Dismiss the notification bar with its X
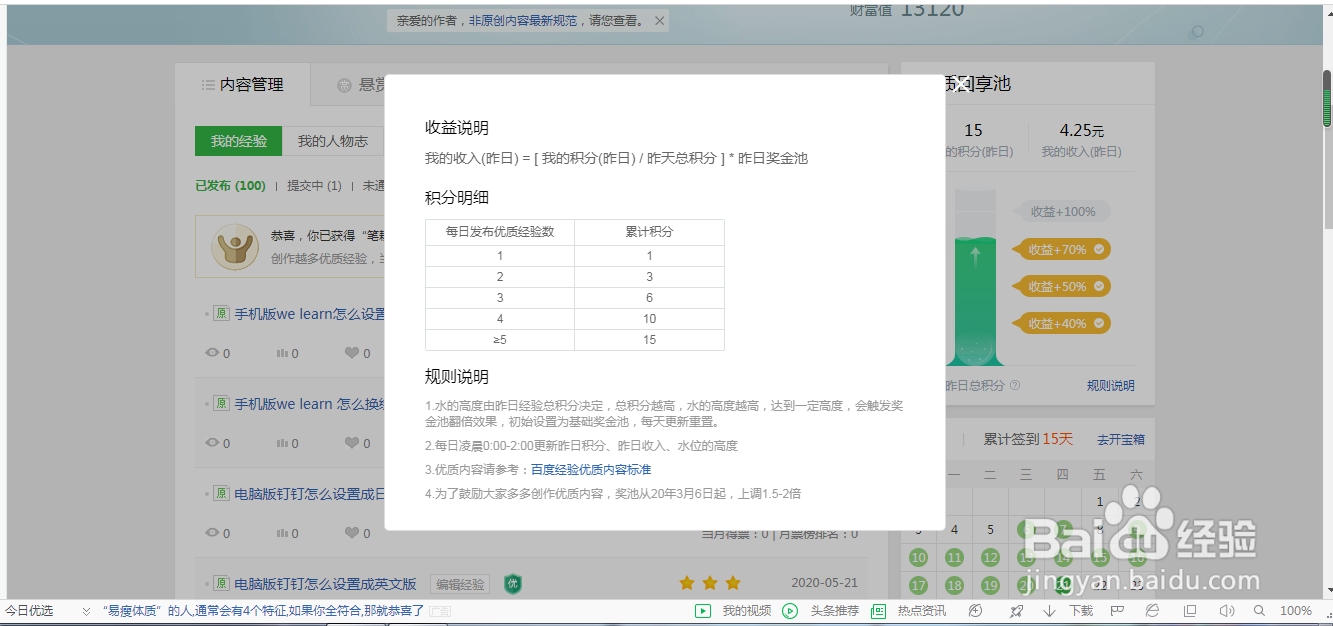This screenshot has height=626, width=1333. click(657, 19)
